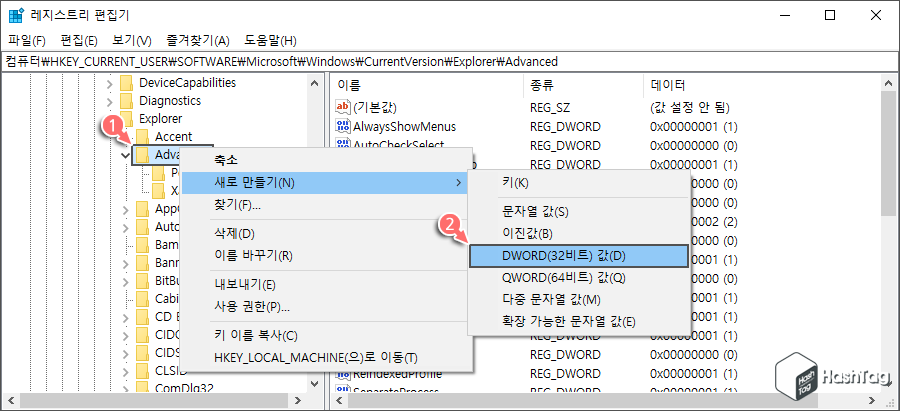Screen dimensions: 900x411
Task: Select the AutoCheckSelect value name
Action: [398, 145]
